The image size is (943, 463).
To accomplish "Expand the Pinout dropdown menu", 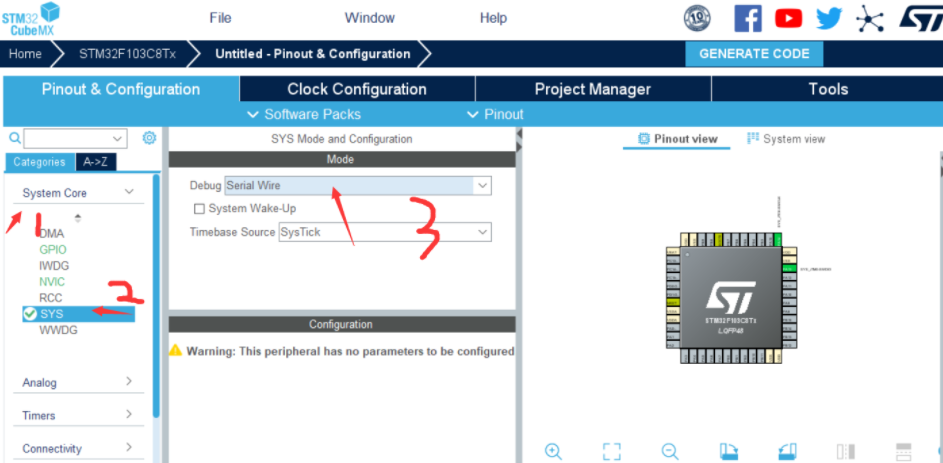I will pyautogui.click(x=495, y=114).
